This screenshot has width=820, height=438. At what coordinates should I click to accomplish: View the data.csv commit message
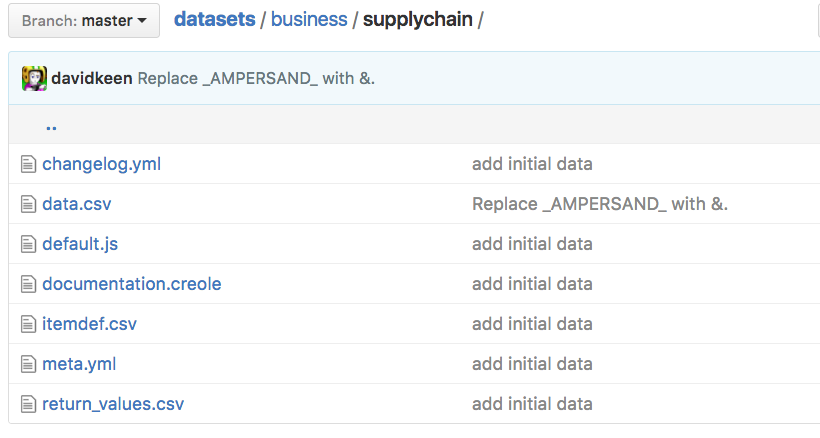(600, 204)
